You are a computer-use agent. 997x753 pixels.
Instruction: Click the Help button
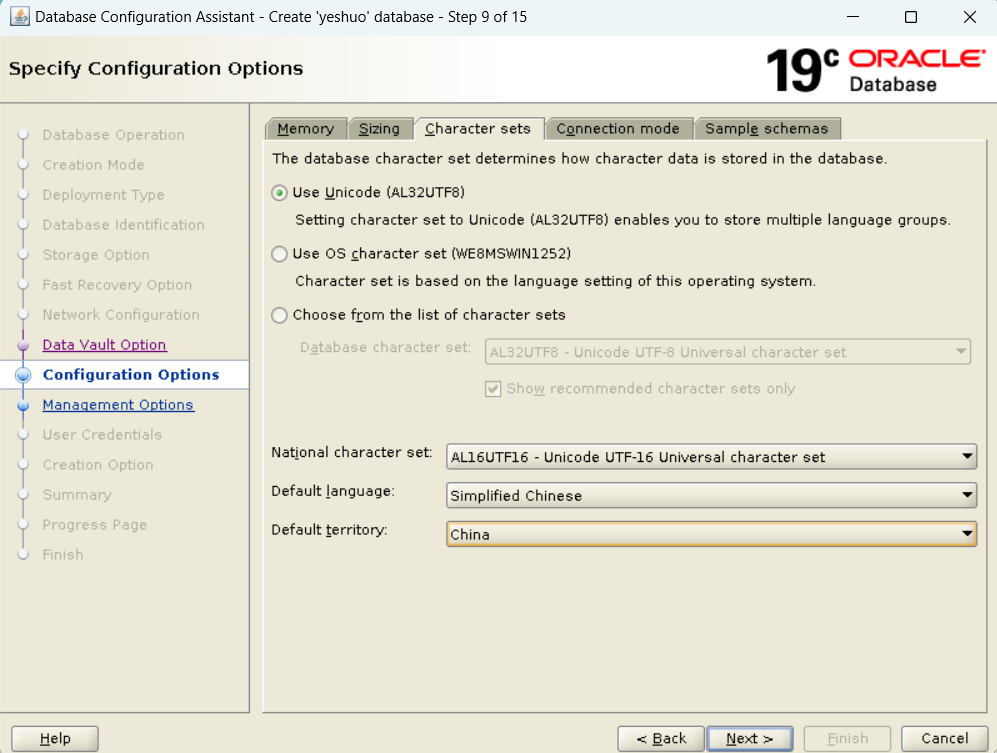click(55, 738)
